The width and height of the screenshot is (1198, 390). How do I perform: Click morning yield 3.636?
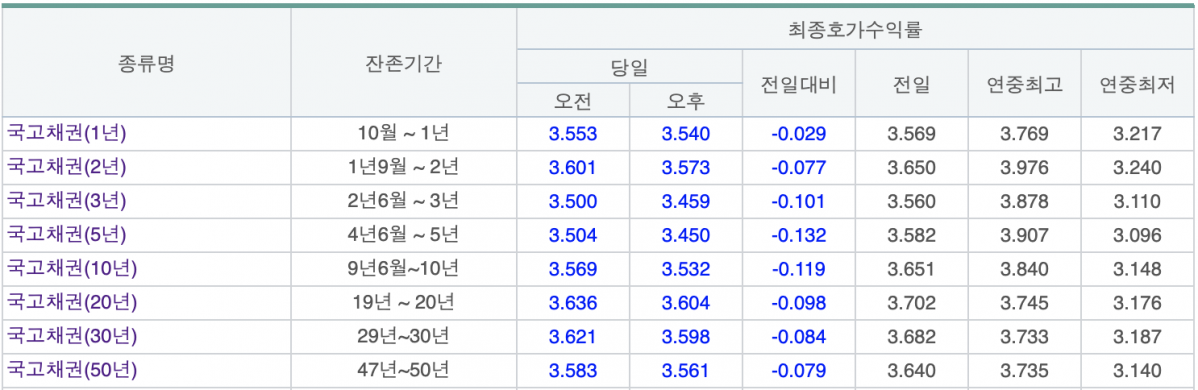(573, 304)
